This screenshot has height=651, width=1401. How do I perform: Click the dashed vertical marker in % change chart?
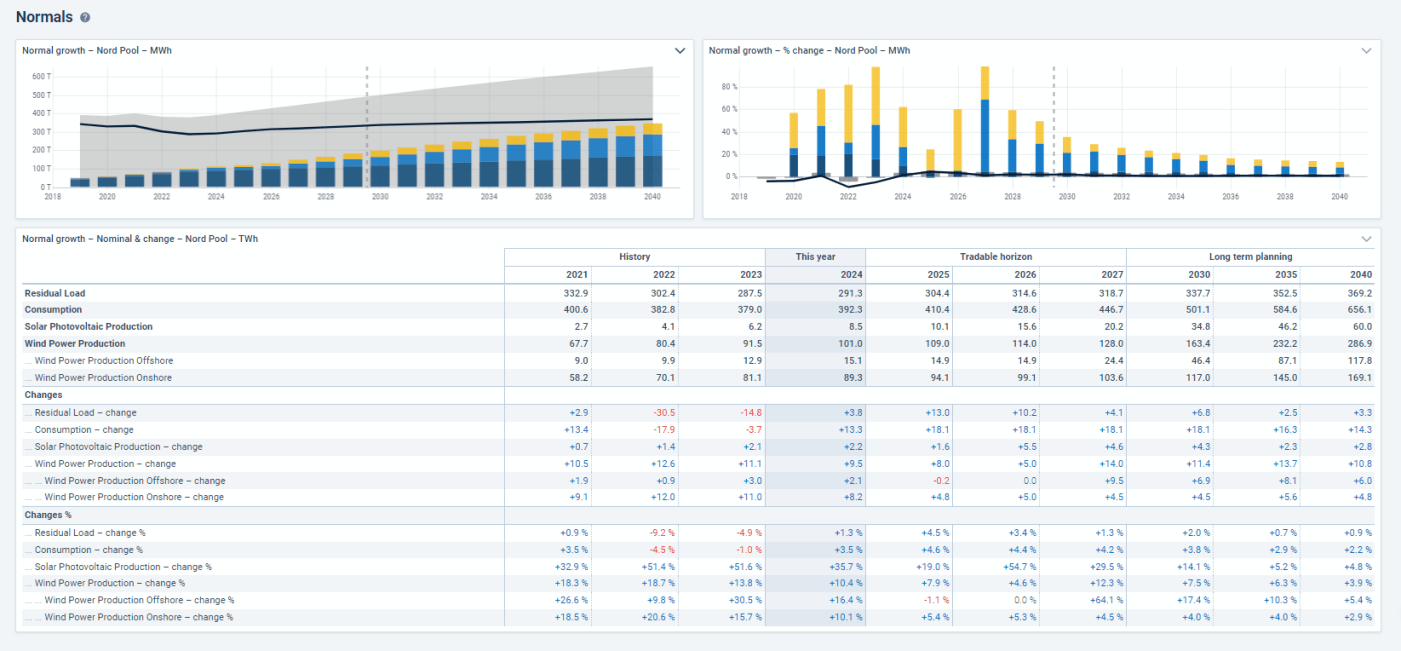pos(1054,127)
